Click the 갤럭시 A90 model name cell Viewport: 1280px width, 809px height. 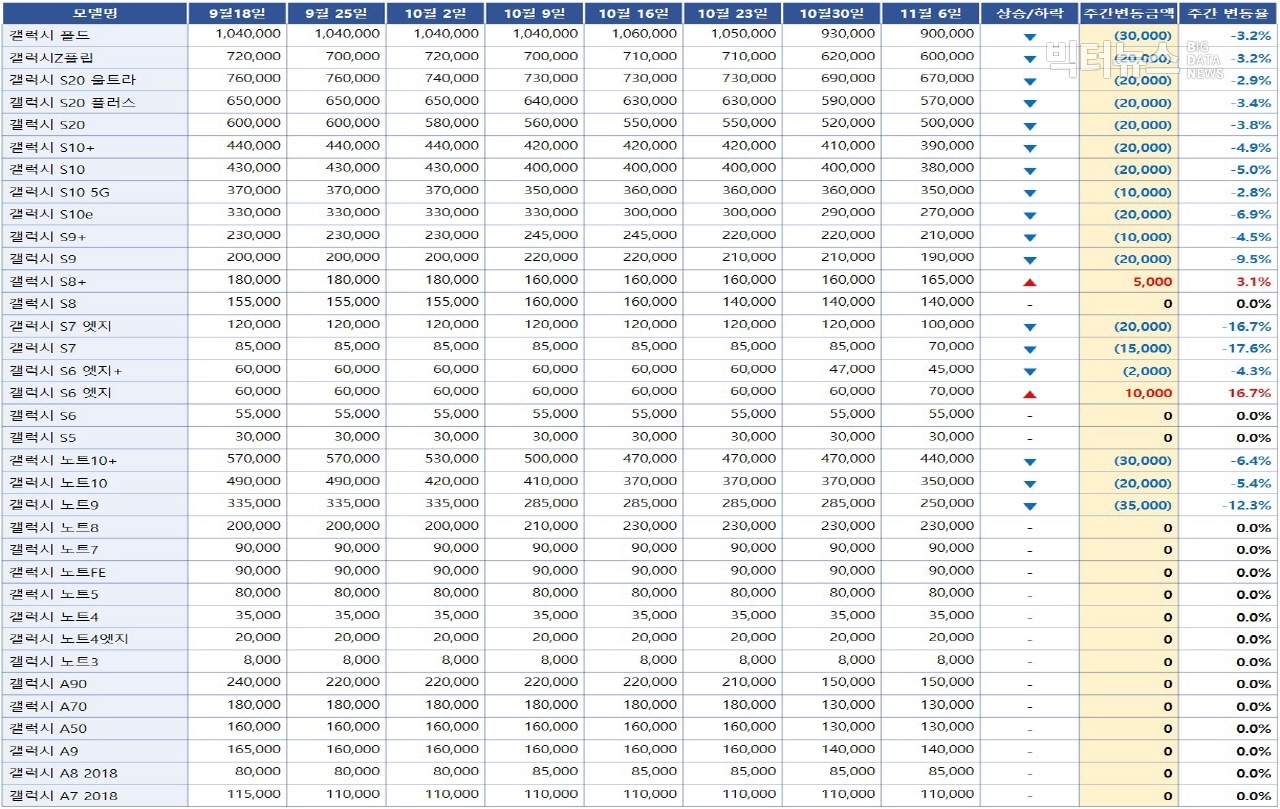94,685
